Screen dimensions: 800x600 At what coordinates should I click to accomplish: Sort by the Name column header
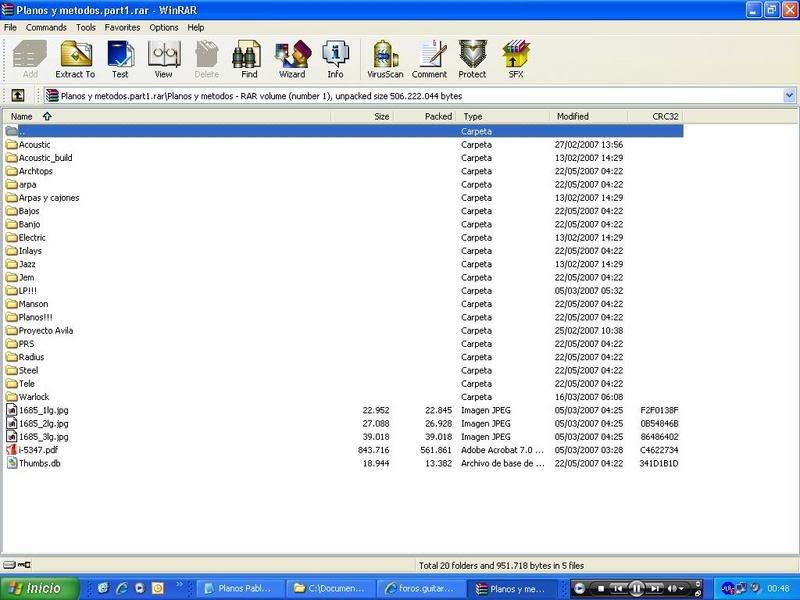167,116
